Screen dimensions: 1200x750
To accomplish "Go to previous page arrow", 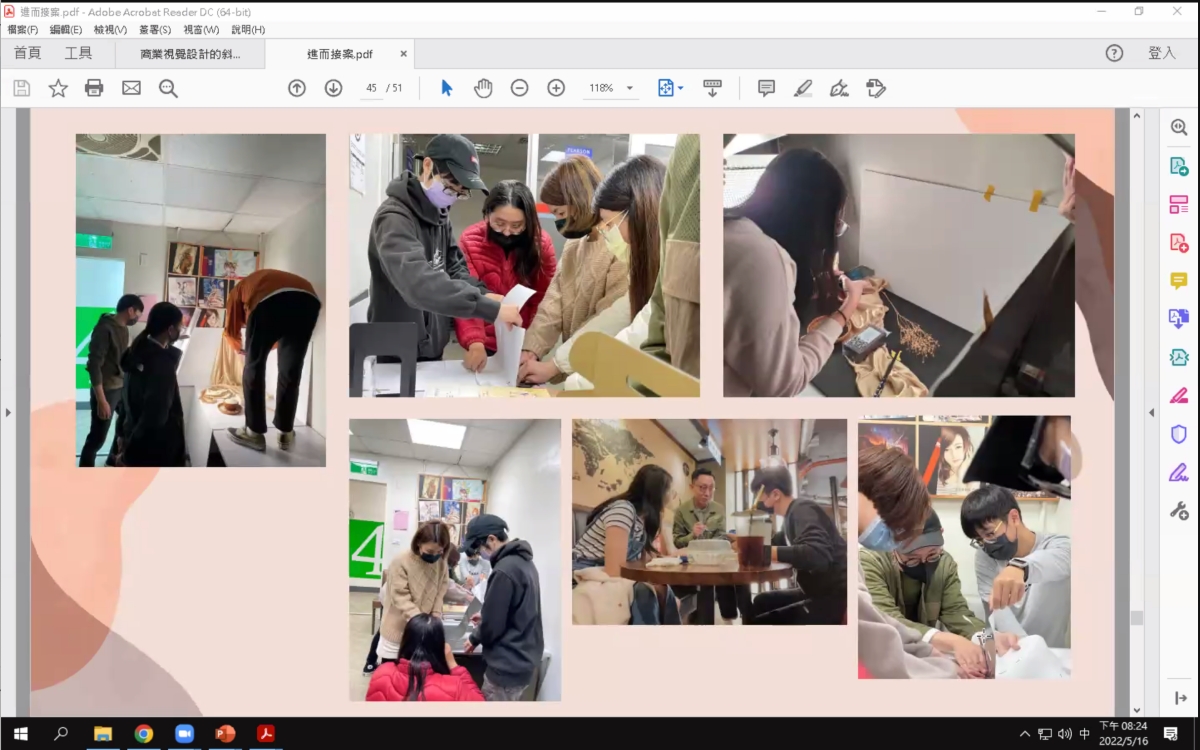I will [297, 88].
